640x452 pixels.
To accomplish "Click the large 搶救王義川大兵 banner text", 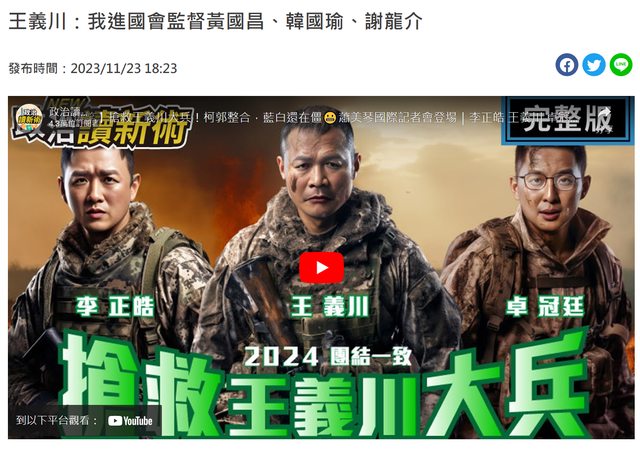I will coord(324,388).
